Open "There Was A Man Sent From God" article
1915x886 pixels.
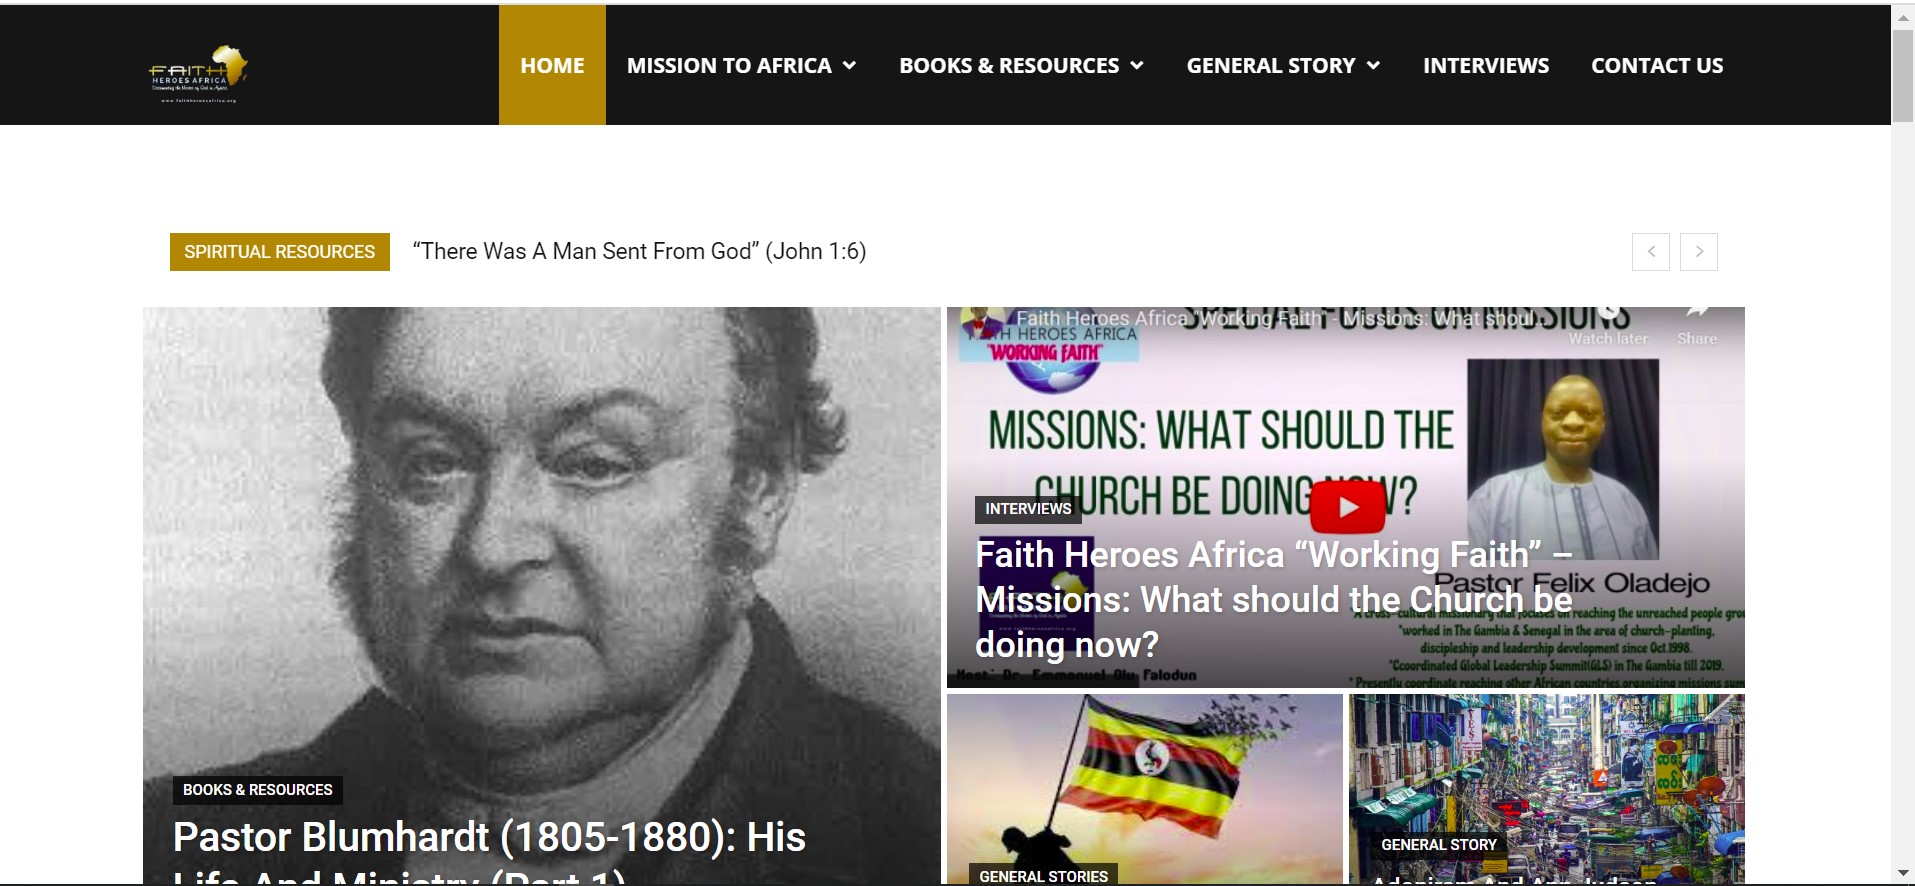click(x=640, y=252)
